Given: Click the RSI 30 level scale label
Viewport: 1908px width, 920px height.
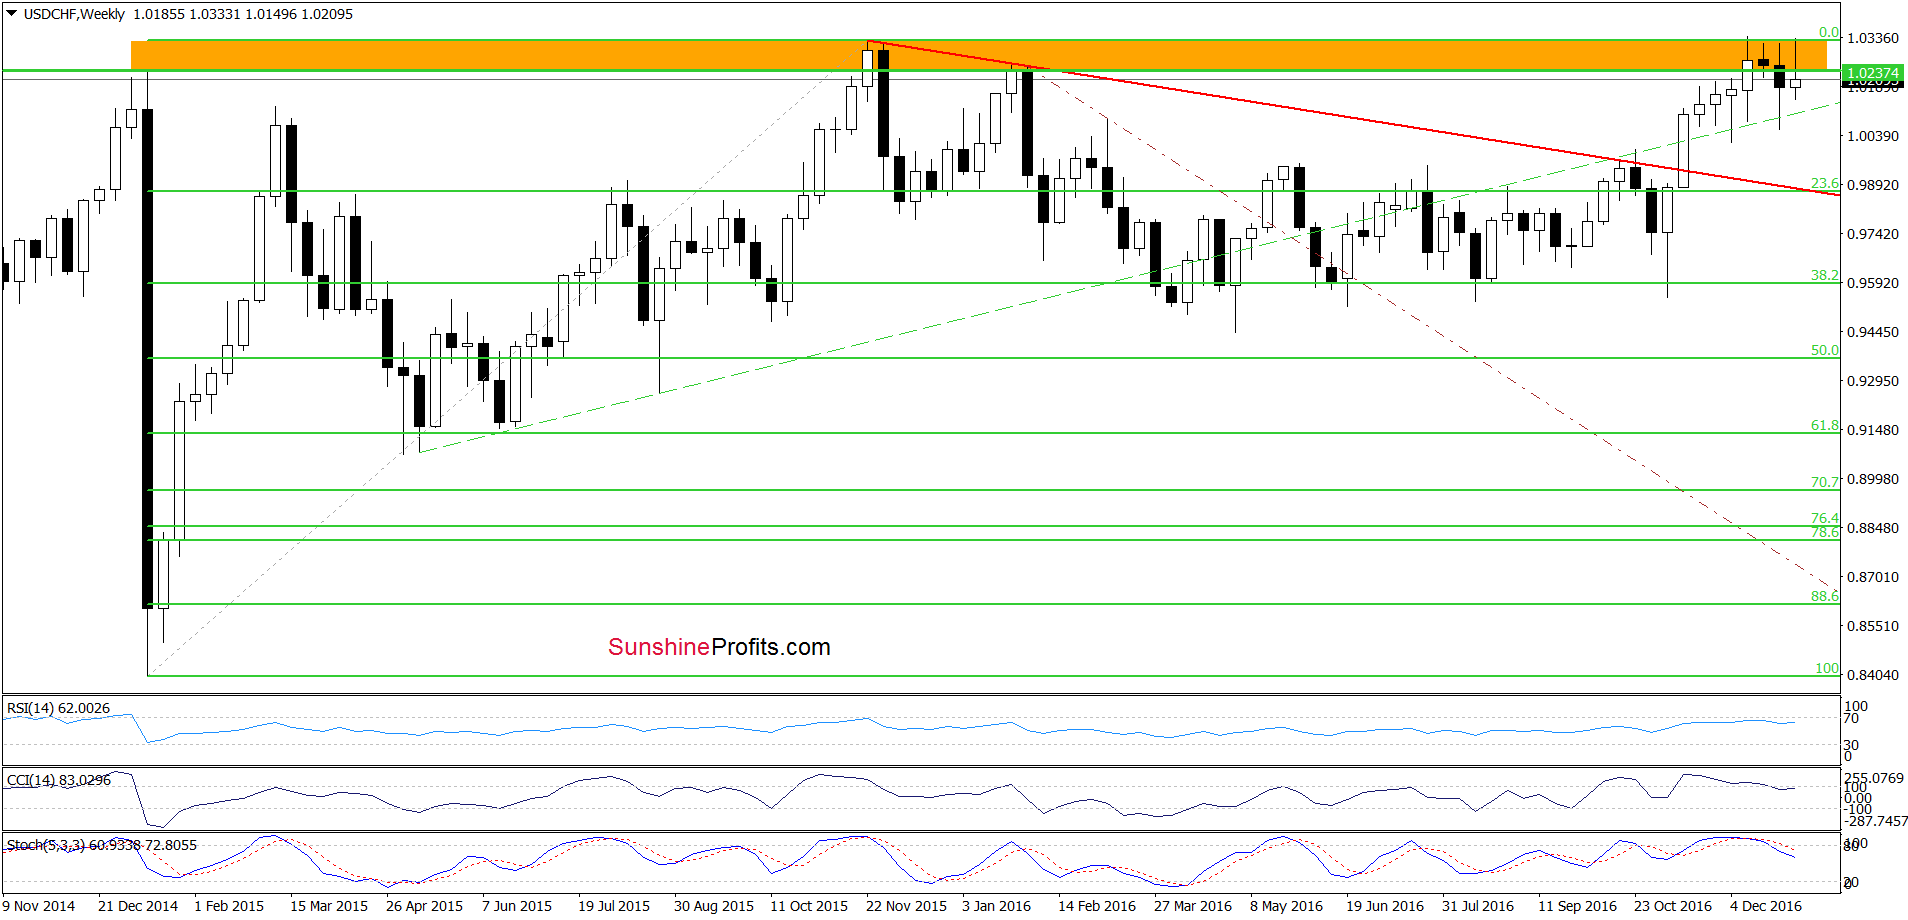Looking at the screenshot, I should (x=1851, y=745).
